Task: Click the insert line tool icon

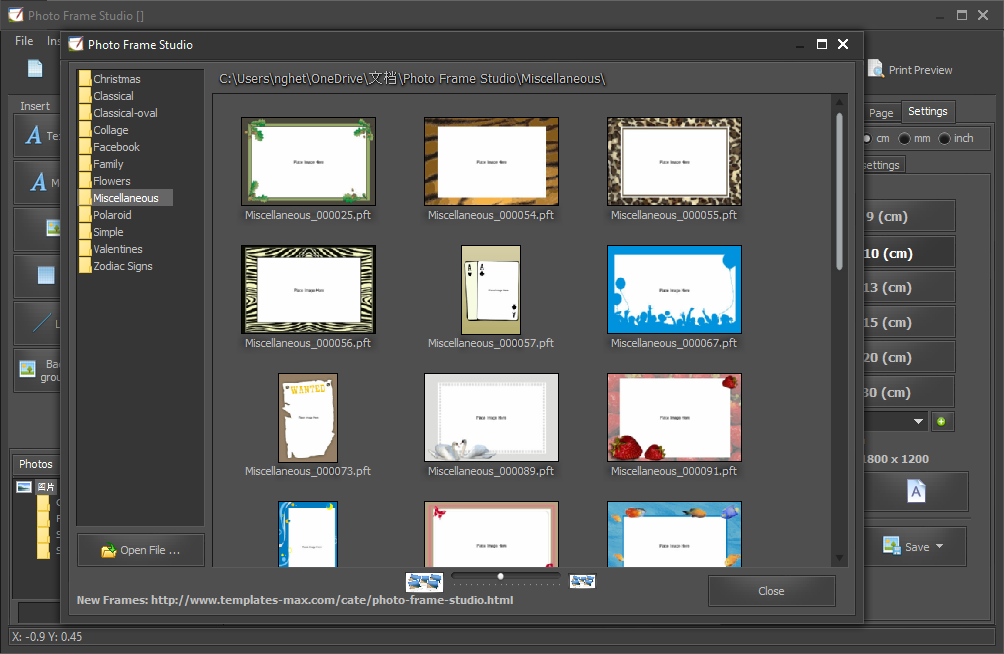Action: point(40,323)
